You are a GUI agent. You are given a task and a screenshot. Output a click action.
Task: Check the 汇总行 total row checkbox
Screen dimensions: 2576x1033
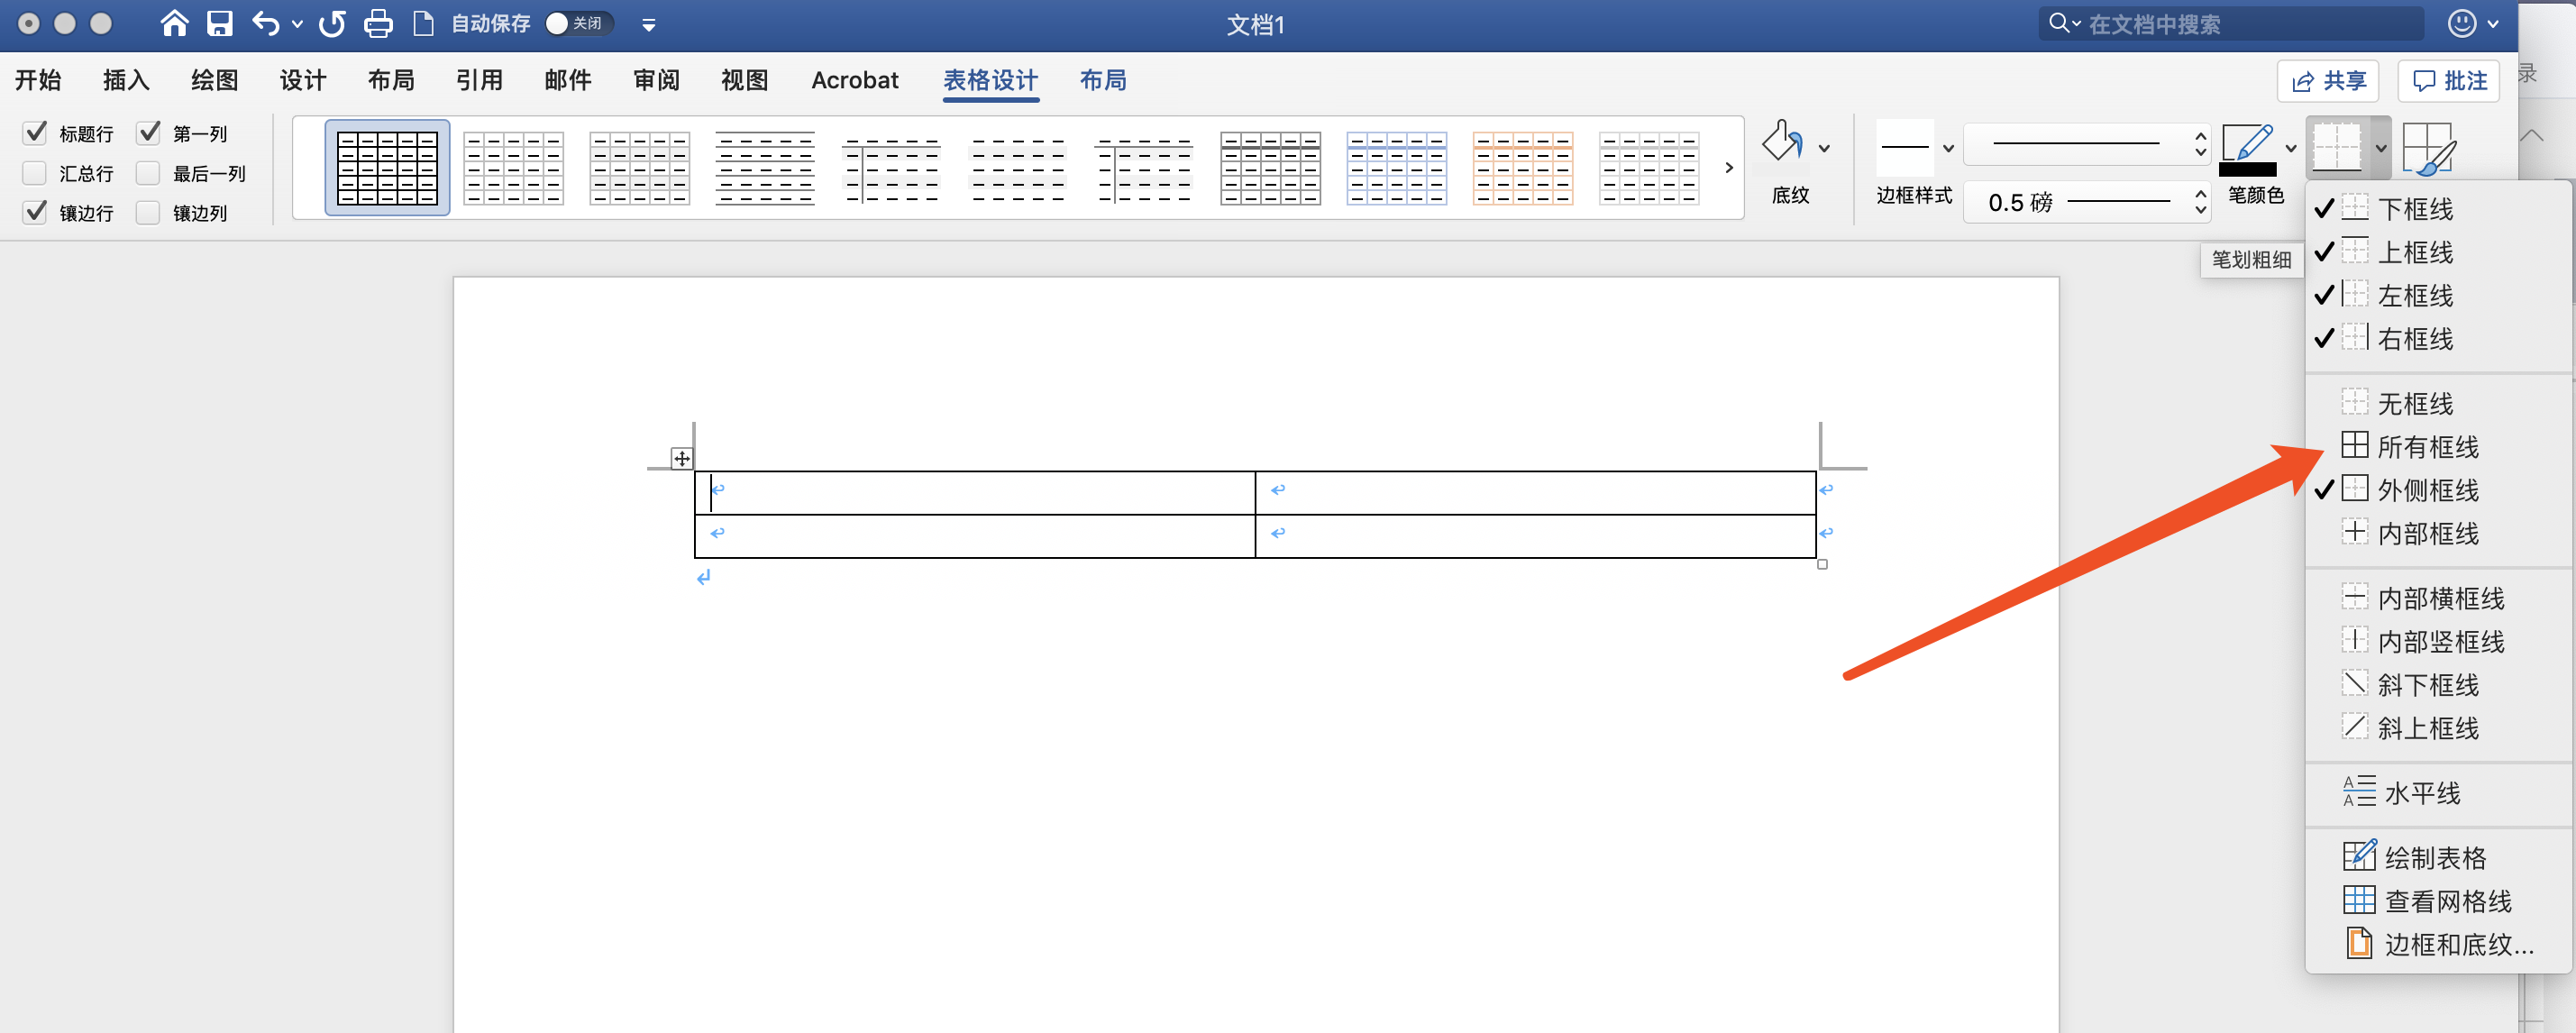35,173
